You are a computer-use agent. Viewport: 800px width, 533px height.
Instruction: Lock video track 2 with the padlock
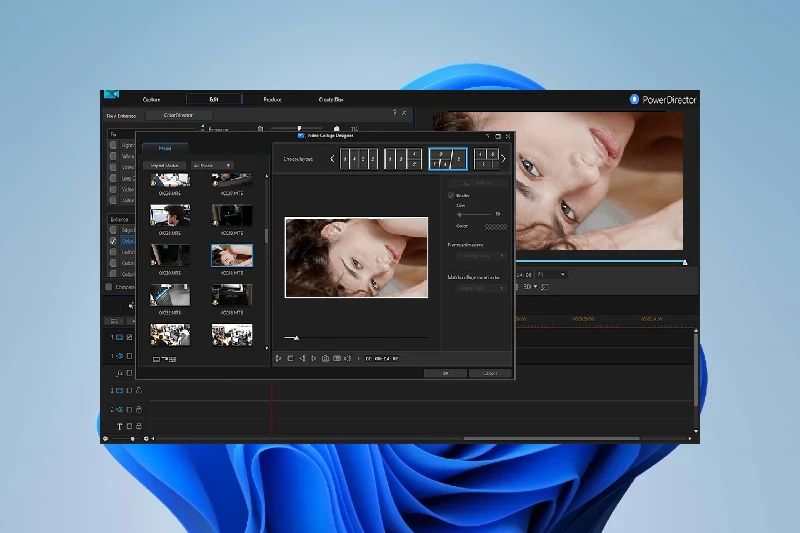139,391
